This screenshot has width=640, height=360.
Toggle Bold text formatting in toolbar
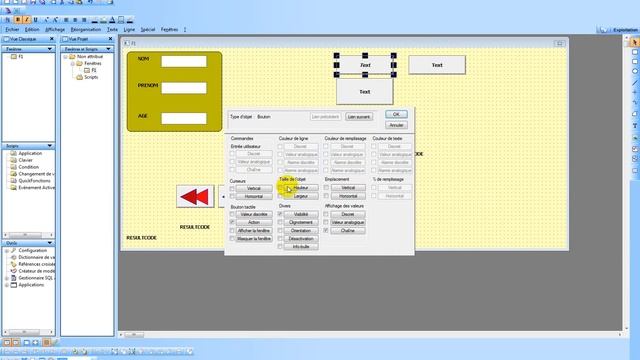18,20
